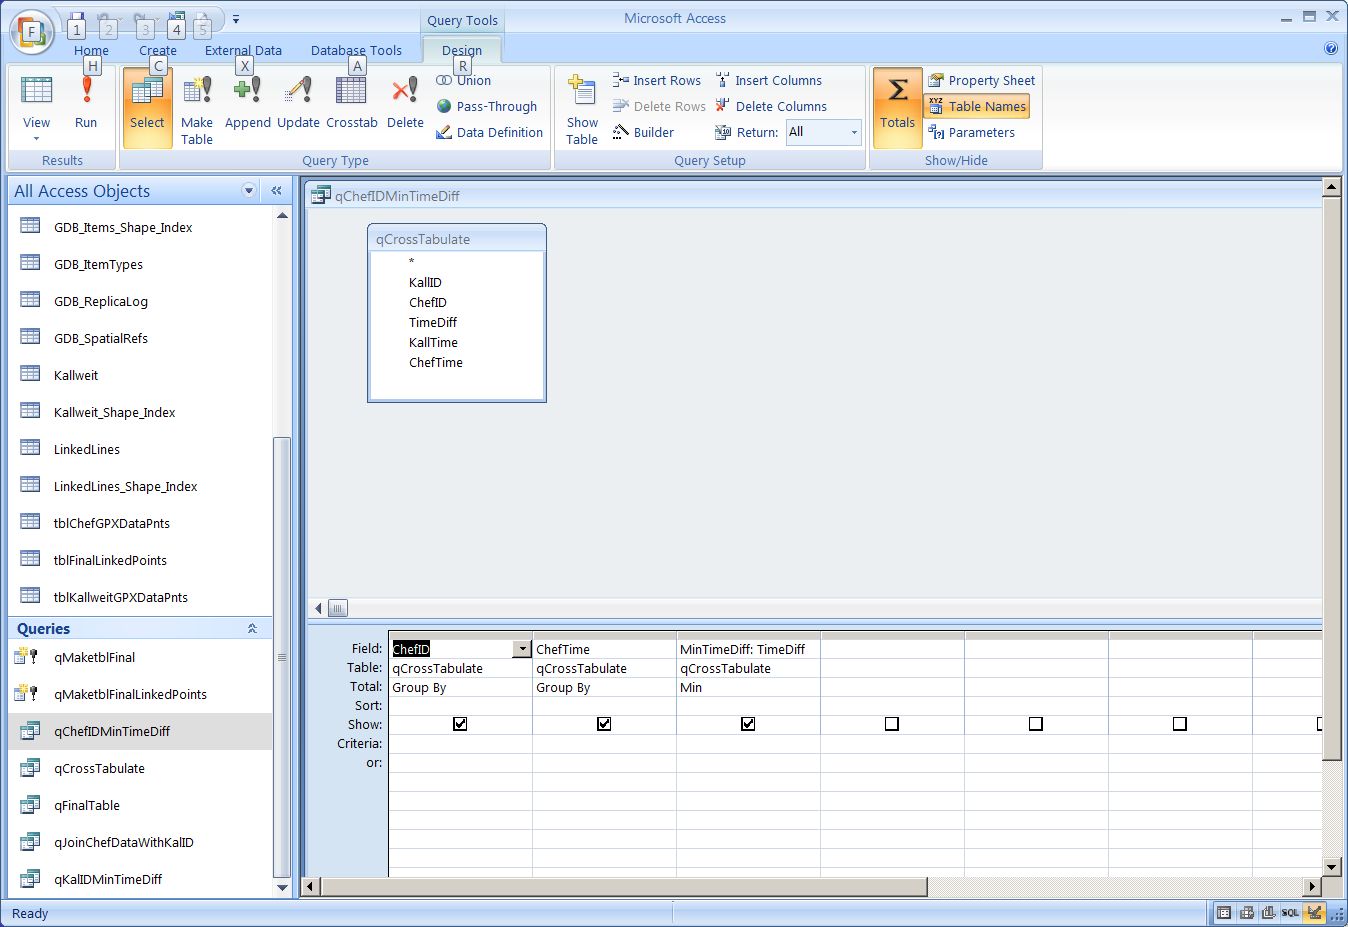Toggle Table Names row display
Viewport: 1348px width, 927px height.
[x=977, y=106]
